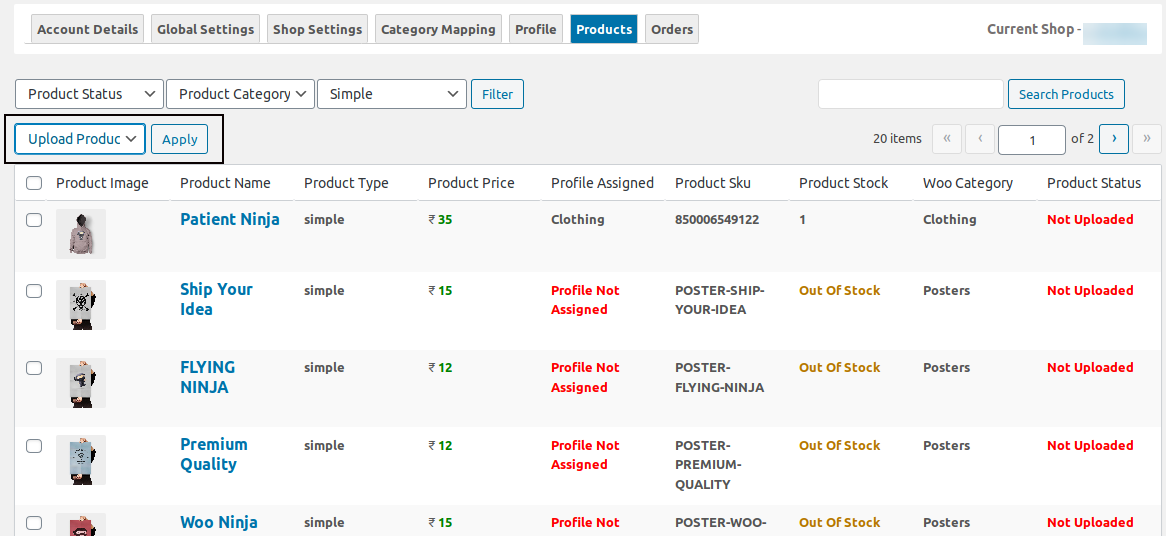Click the Product Price column header
Screen dimensions: 1166x536
[x=471, y=183]
